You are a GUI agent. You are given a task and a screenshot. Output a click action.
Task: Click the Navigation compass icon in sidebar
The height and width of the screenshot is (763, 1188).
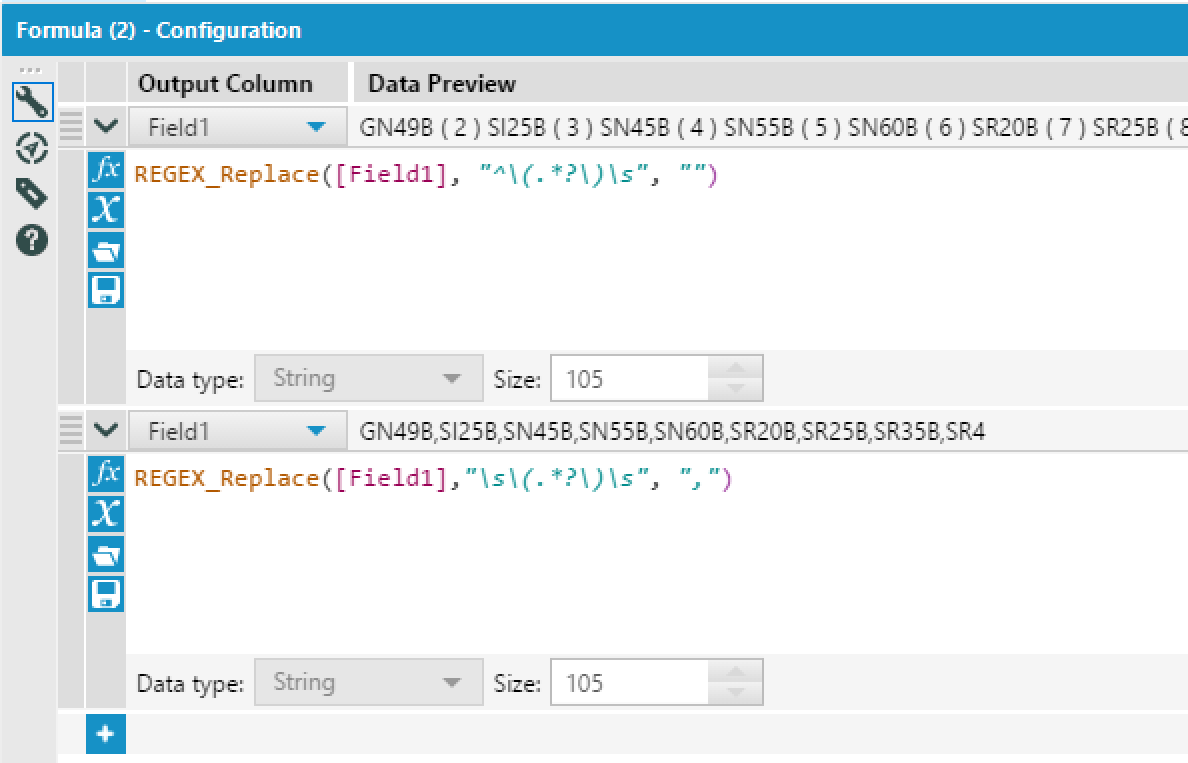32,149
